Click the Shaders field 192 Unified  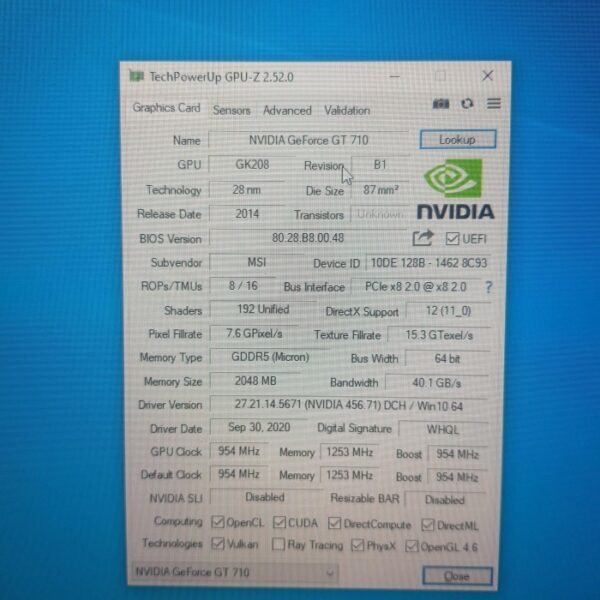pyautogui.click(x=263, y=309)
